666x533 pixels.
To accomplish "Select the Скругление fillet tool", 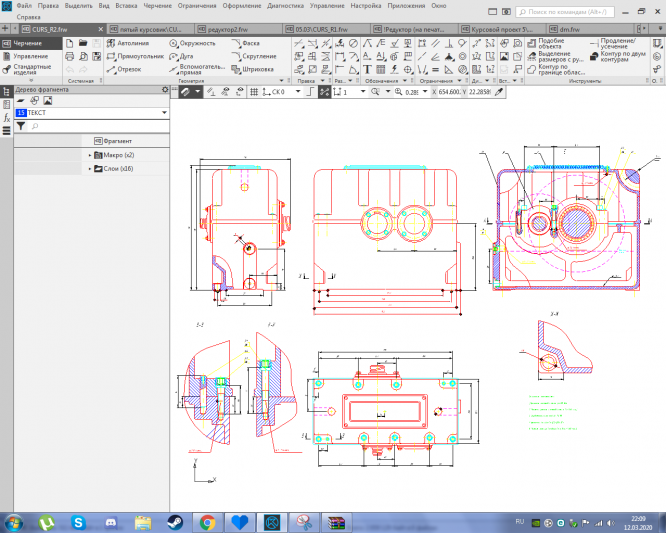I will (x=257, y=57).
